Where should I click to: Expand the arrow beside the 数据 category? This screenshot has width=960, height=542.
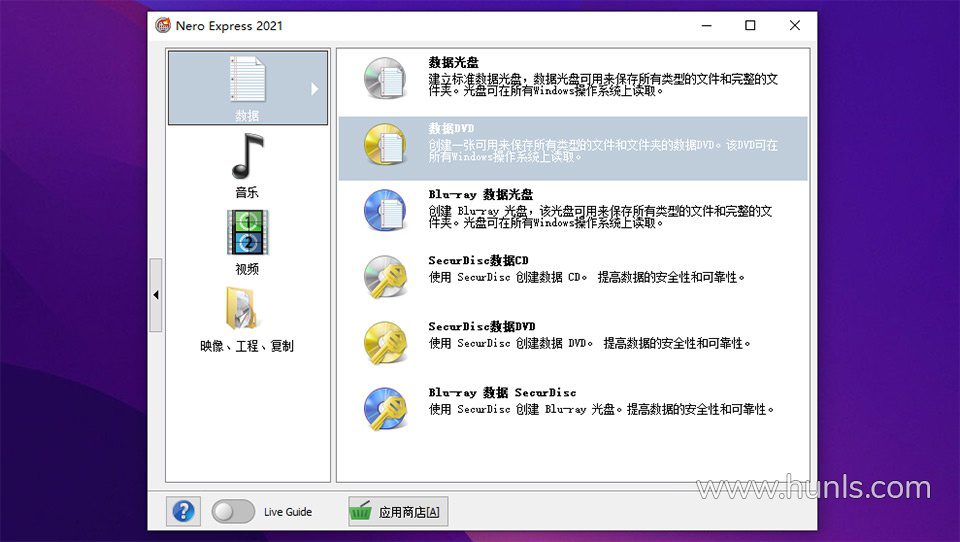[x=314, y=89]
